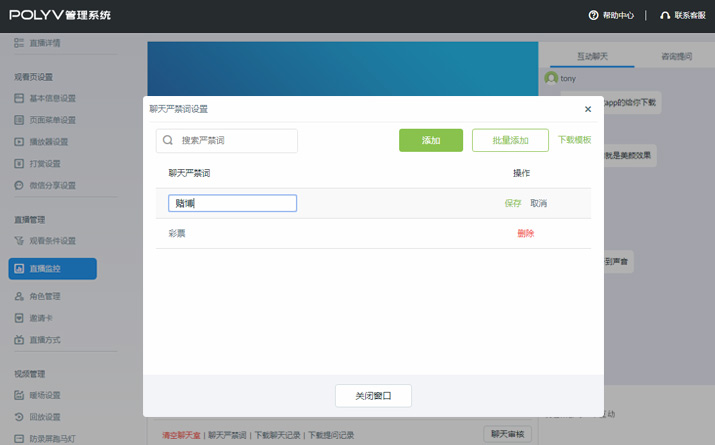
Task: Save the edited banned word 赌博
Action: pos(513,203)
